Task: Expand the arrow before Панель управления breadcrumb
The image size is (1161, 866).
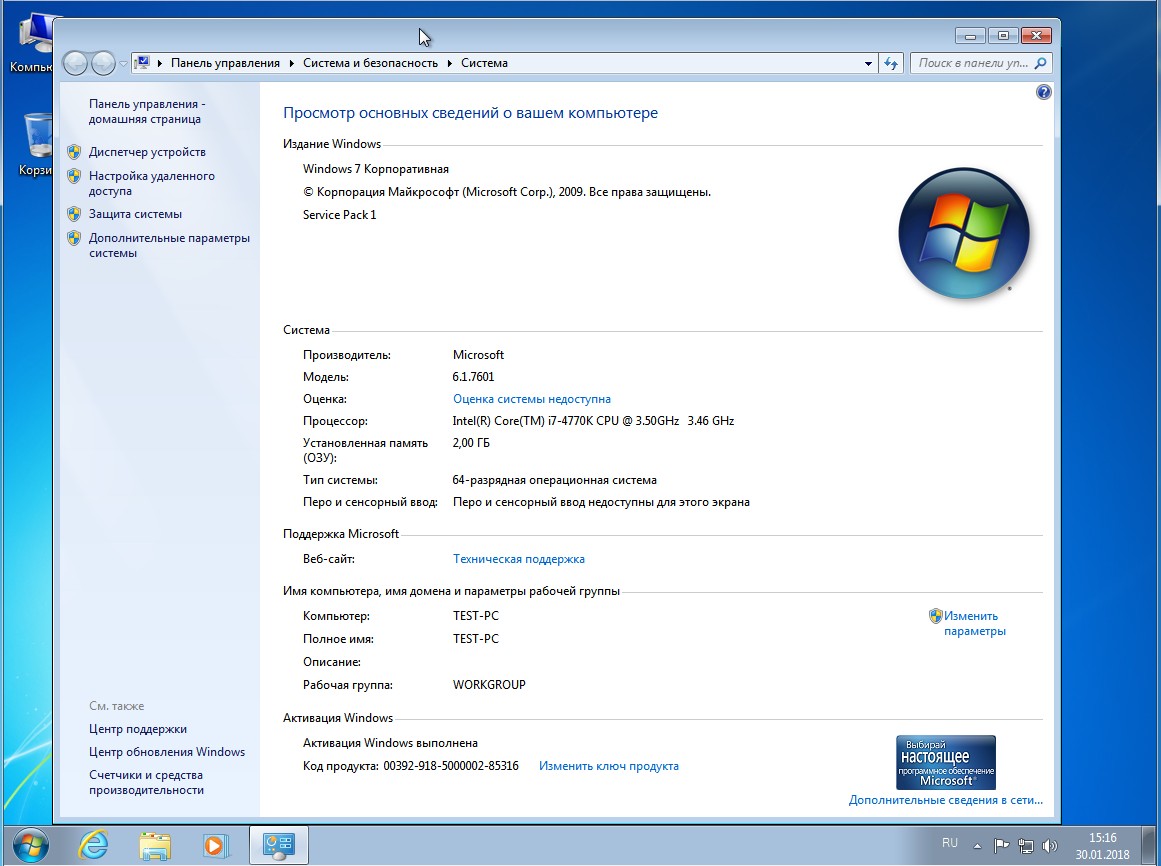Action: coord(160,64)
